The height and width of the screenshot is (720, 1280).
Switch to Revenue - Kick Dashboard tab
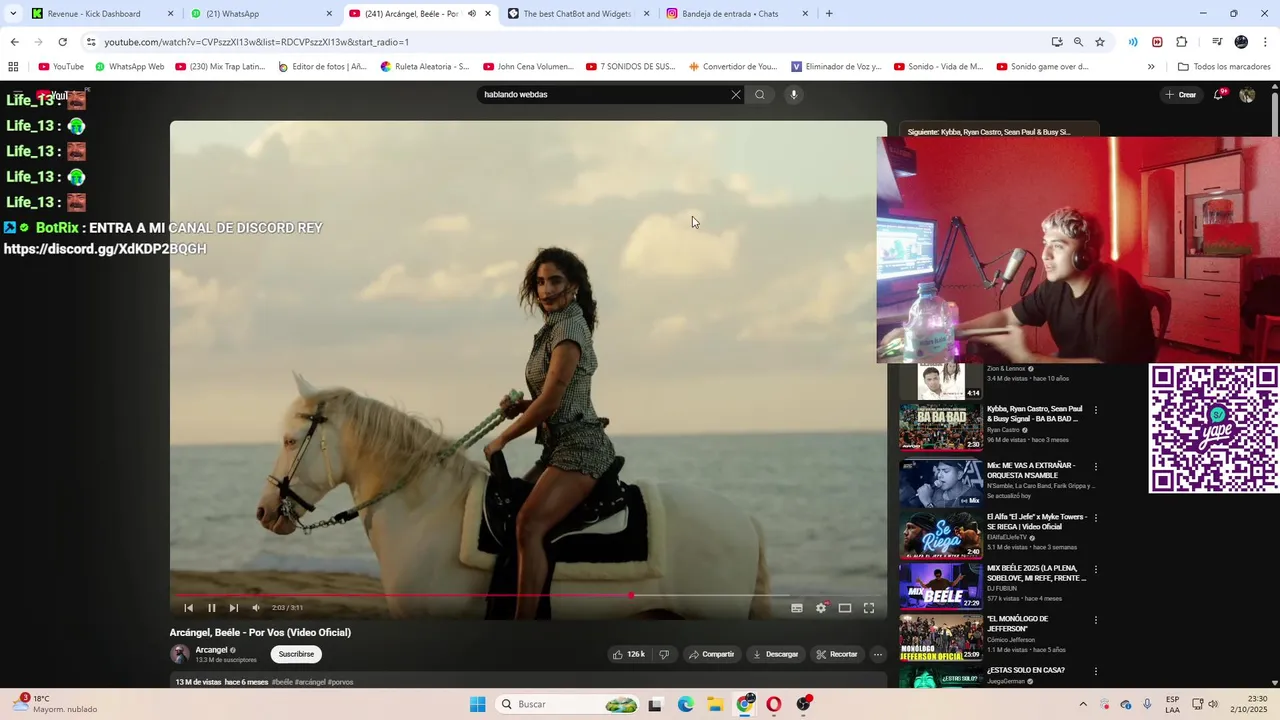[x=100, y=14]
